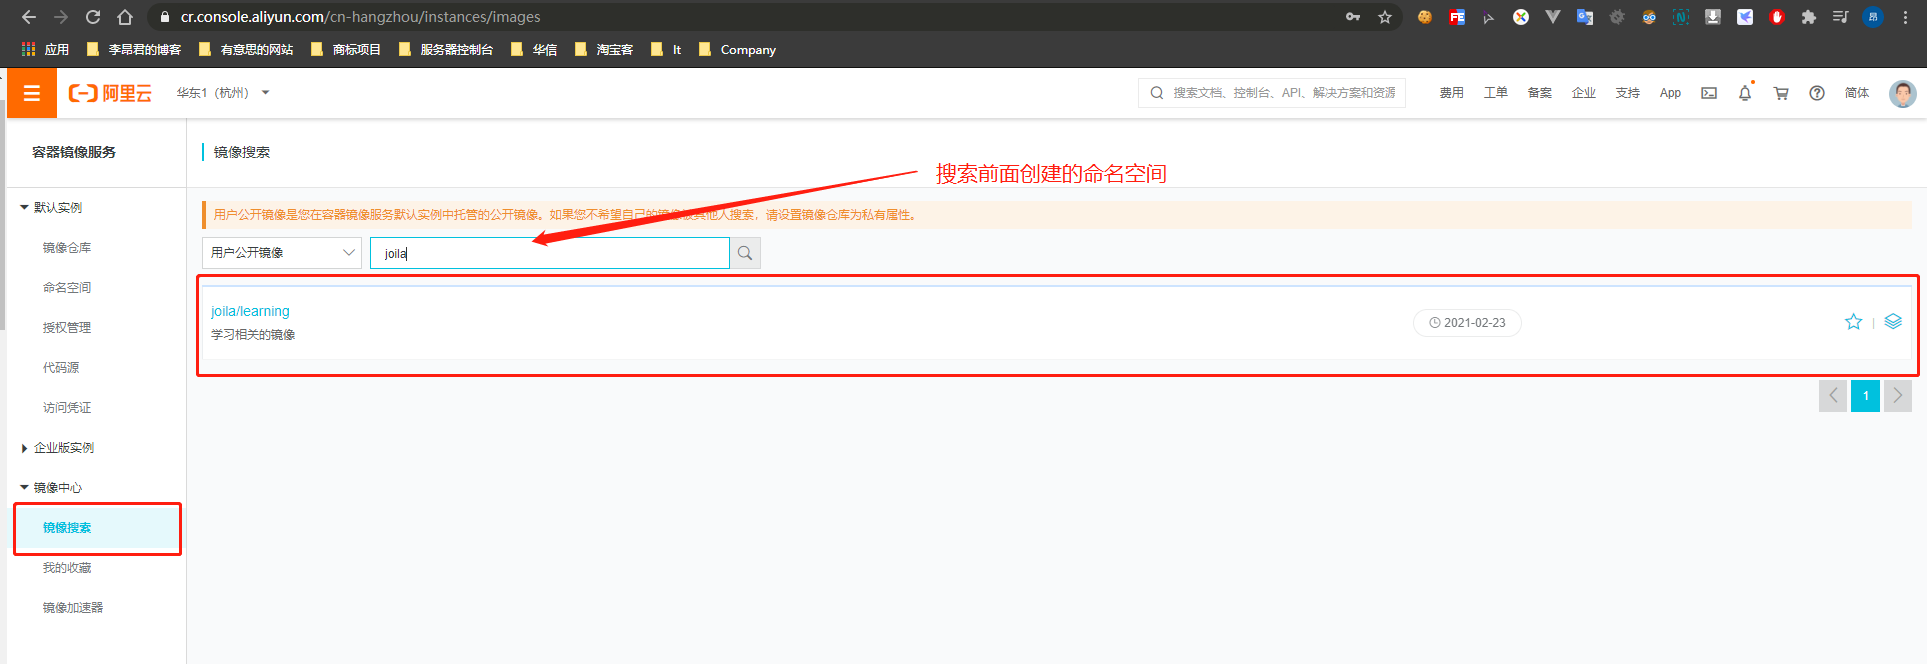Go to the next results page
Viewport: 1927px width, 664px height.
click(x=1897, y=396)
